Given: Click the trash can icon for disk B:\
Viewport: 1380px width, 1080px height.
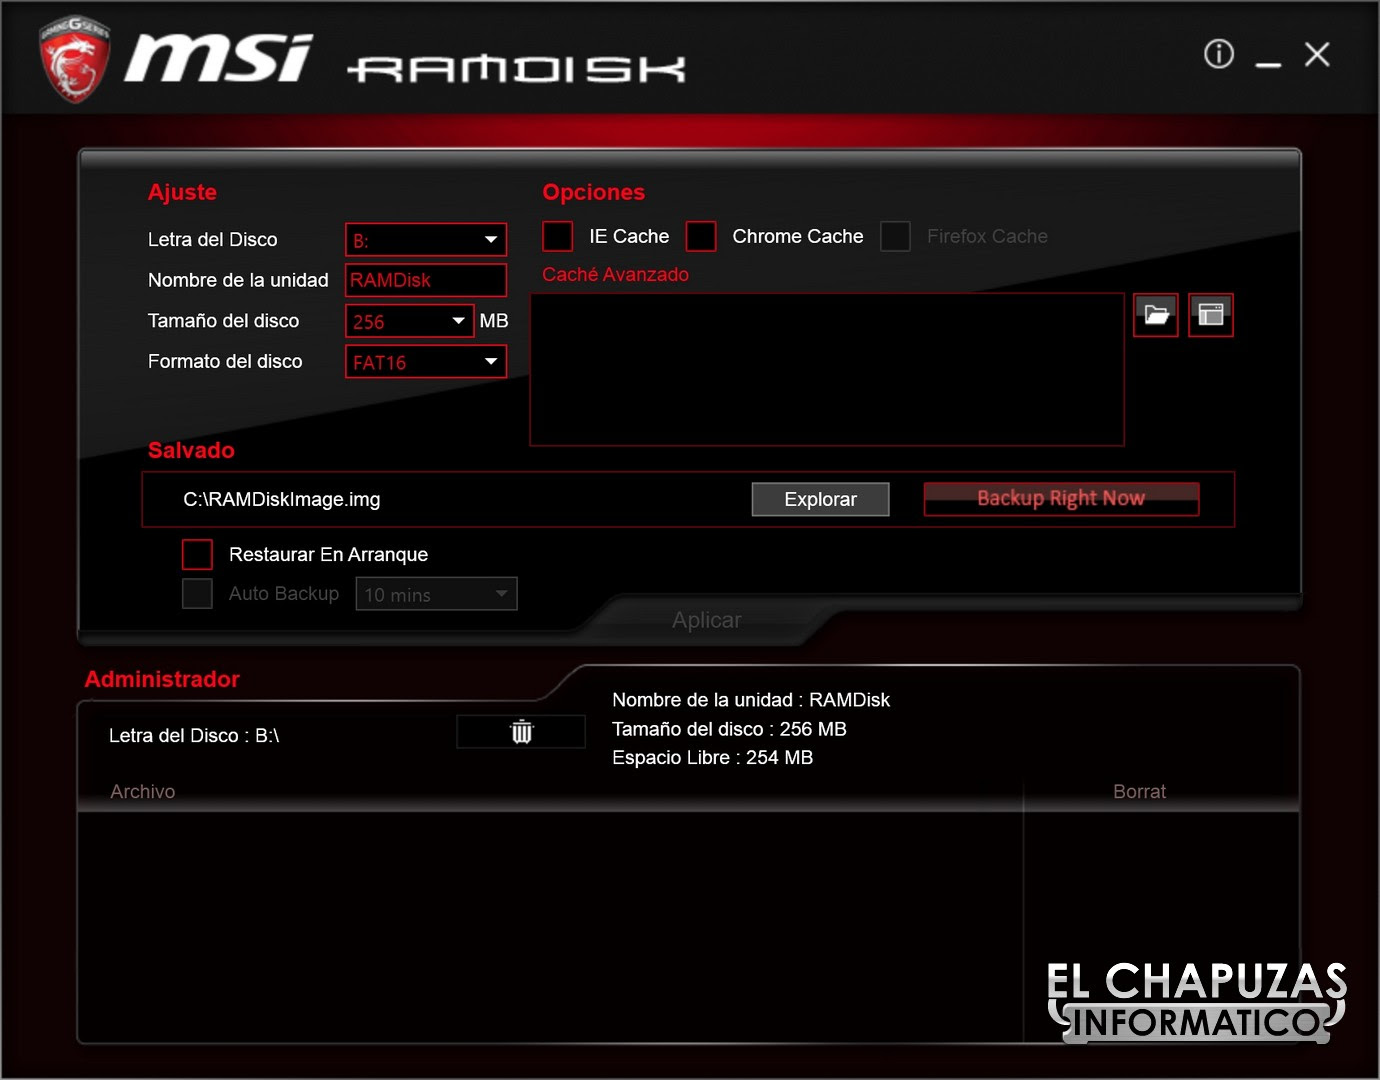Looking at the screenshot, I should (521, 731).
